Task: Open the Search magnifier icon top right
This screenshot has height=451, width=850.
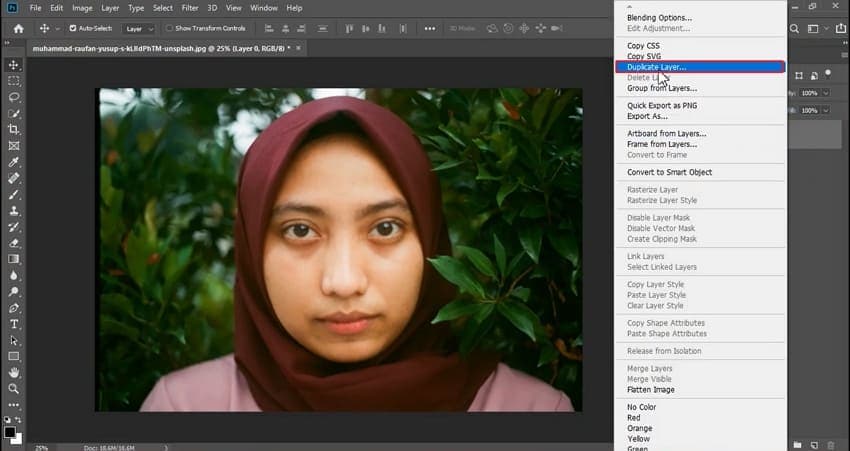Action: (794, 29)
